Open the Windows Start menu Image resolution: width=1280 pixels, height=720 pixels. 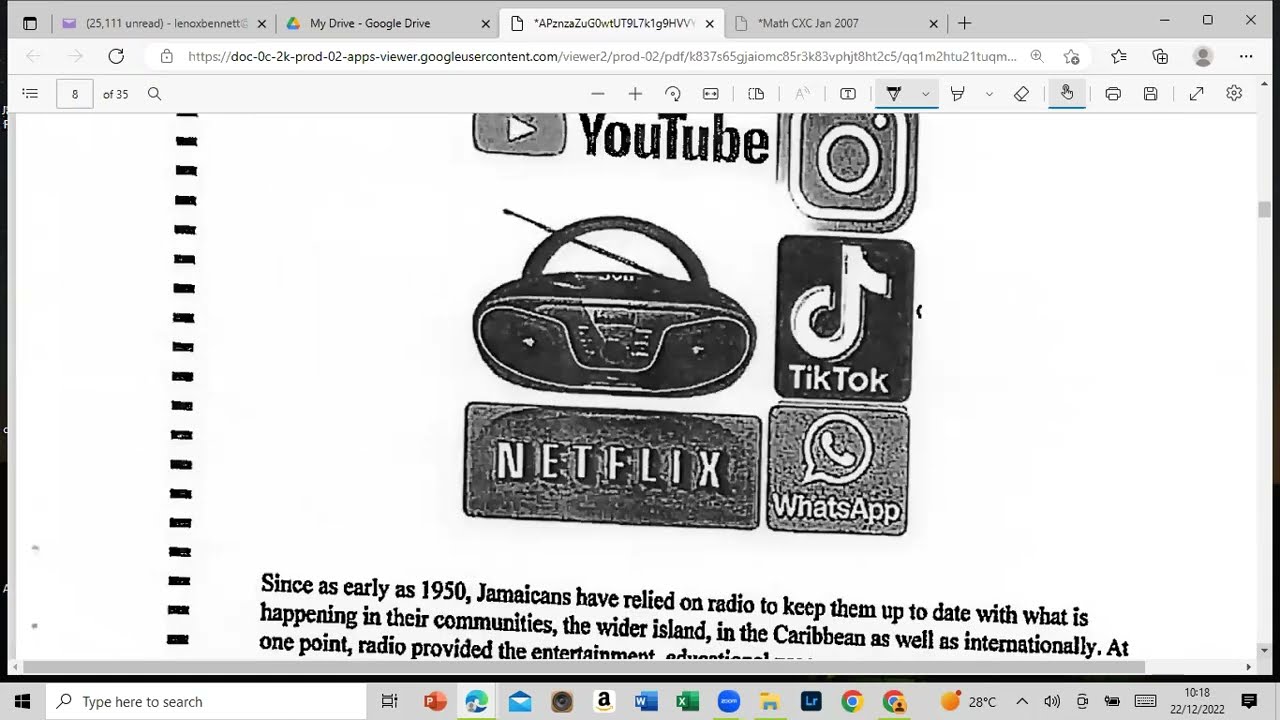pos(23,701)
